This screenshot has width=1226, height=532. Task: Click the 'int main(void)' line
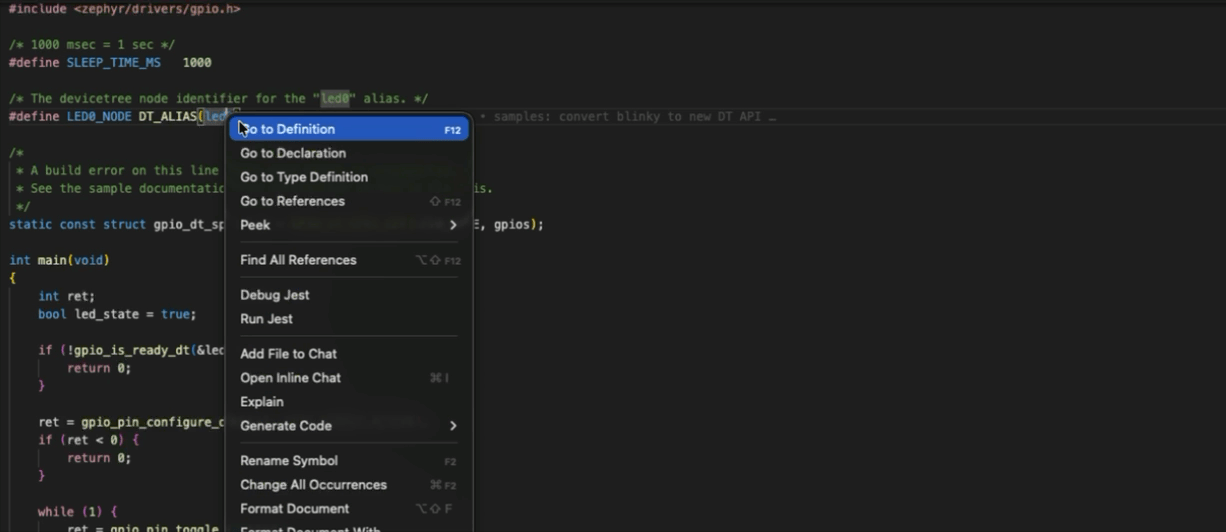[x=59, y=260]
